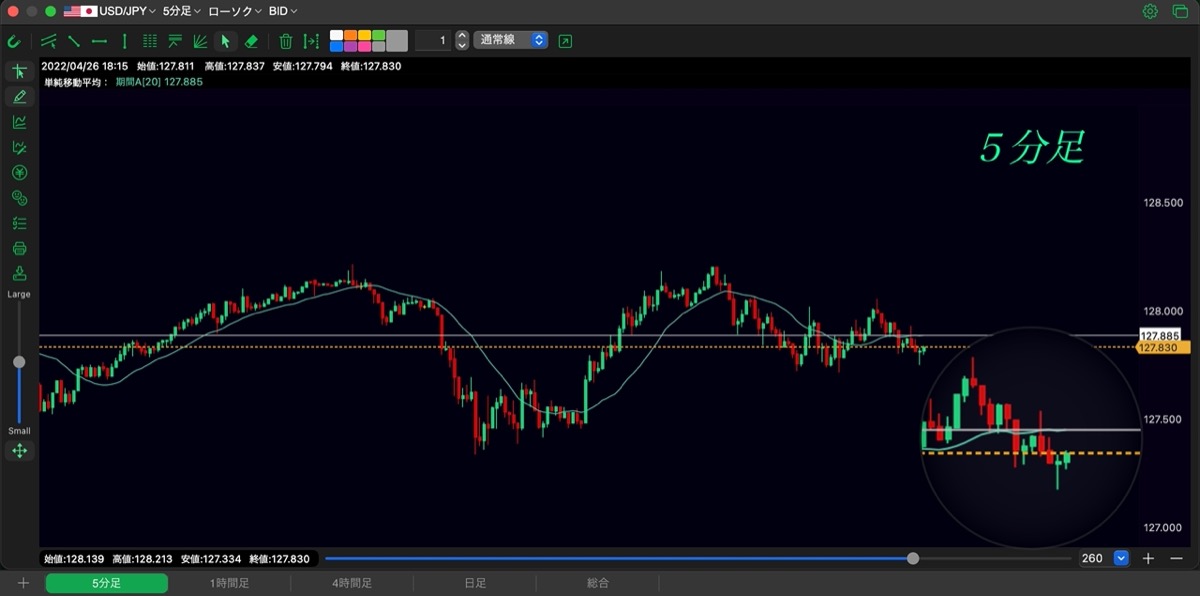Zoom in chart with plus button
Screen dimensions: 1200x596
pos(1149,558)
